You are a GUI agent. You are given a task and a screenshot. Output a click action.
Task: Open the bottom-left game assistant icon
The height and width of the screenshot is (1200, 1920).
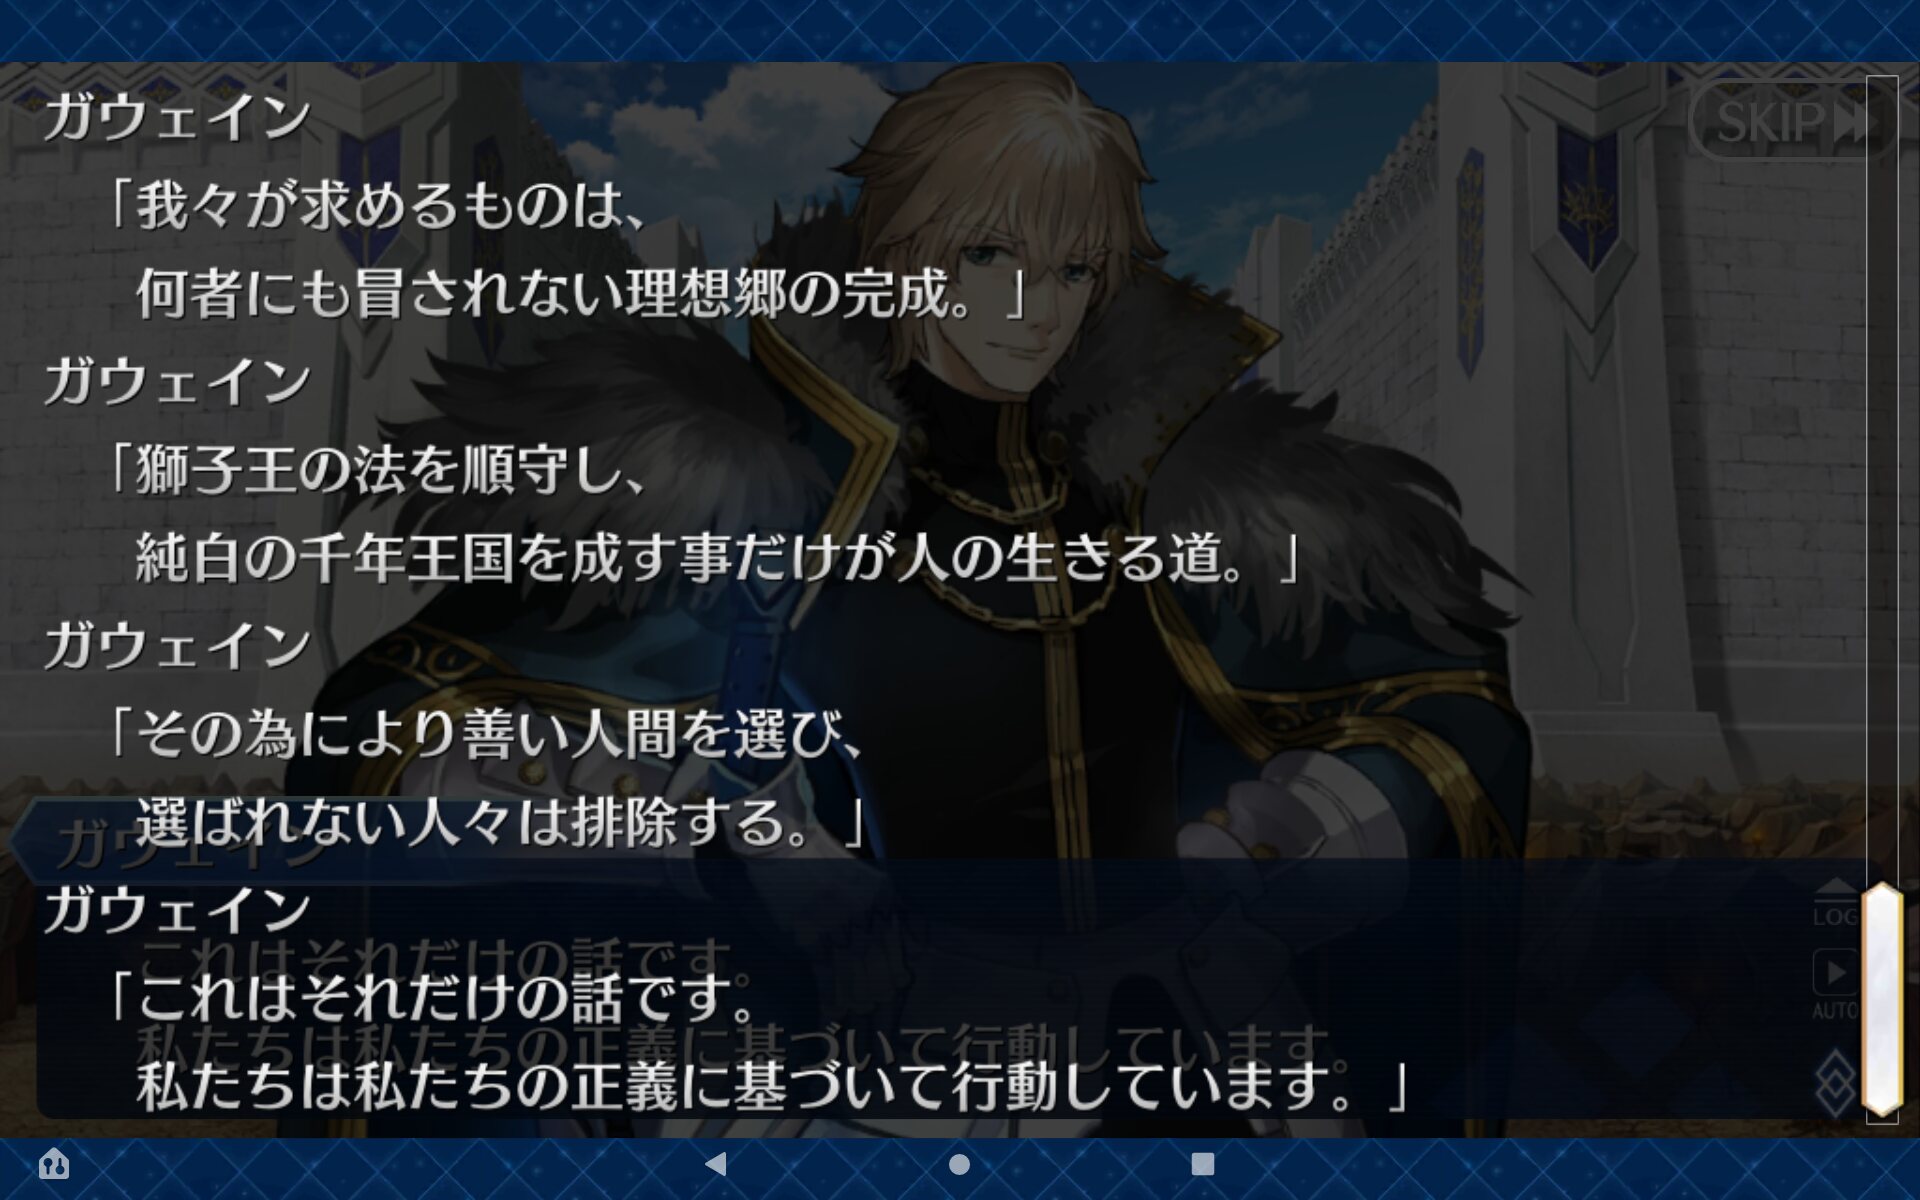point(54,1163)
